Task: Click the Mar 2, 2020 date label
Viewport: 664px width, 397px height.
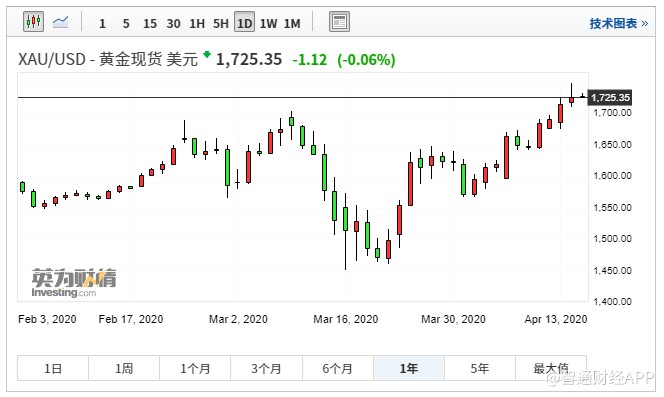Action: click(x=238, y=319)
